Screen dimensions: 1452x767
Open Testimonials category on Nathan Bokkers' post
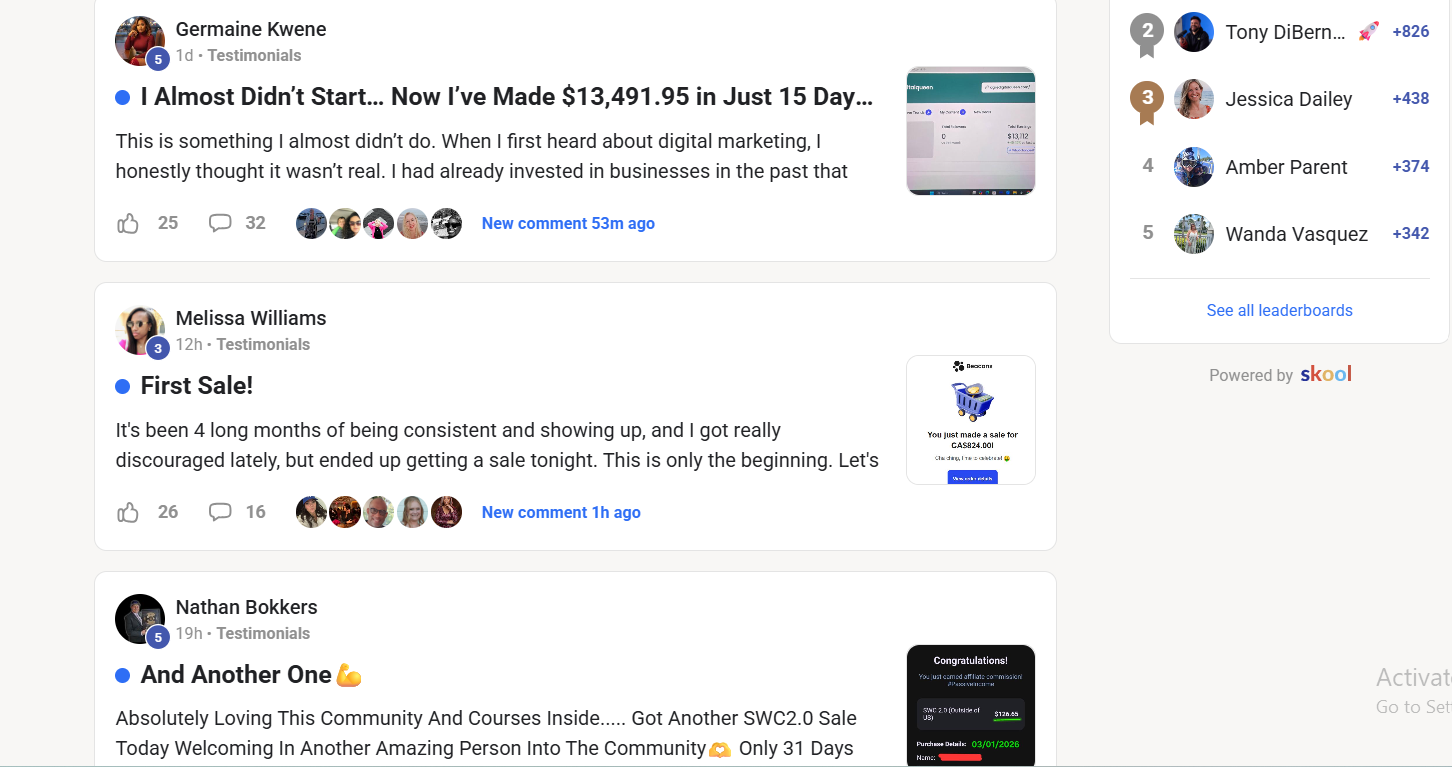pos(263,633)
